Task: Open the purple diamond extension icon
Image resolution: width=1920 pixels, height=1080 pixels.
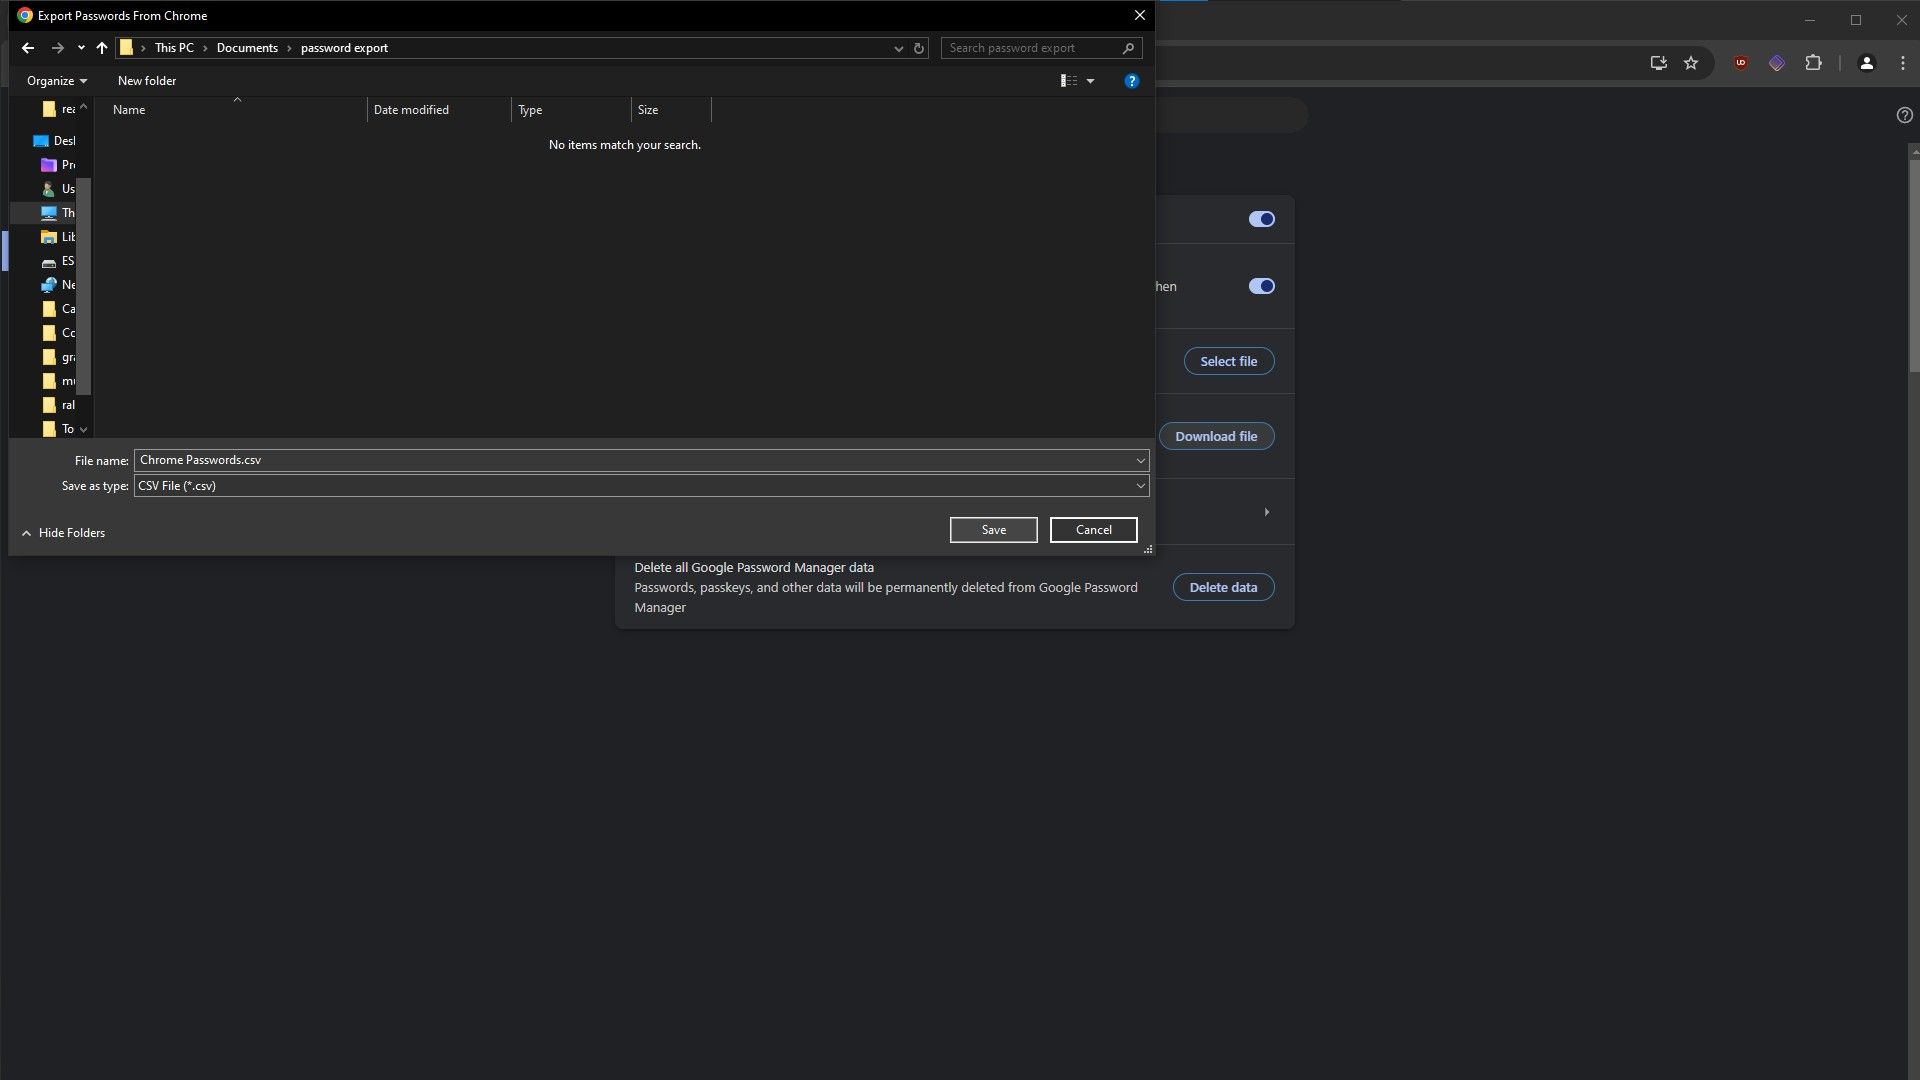Action: (x=1777, y=63)
